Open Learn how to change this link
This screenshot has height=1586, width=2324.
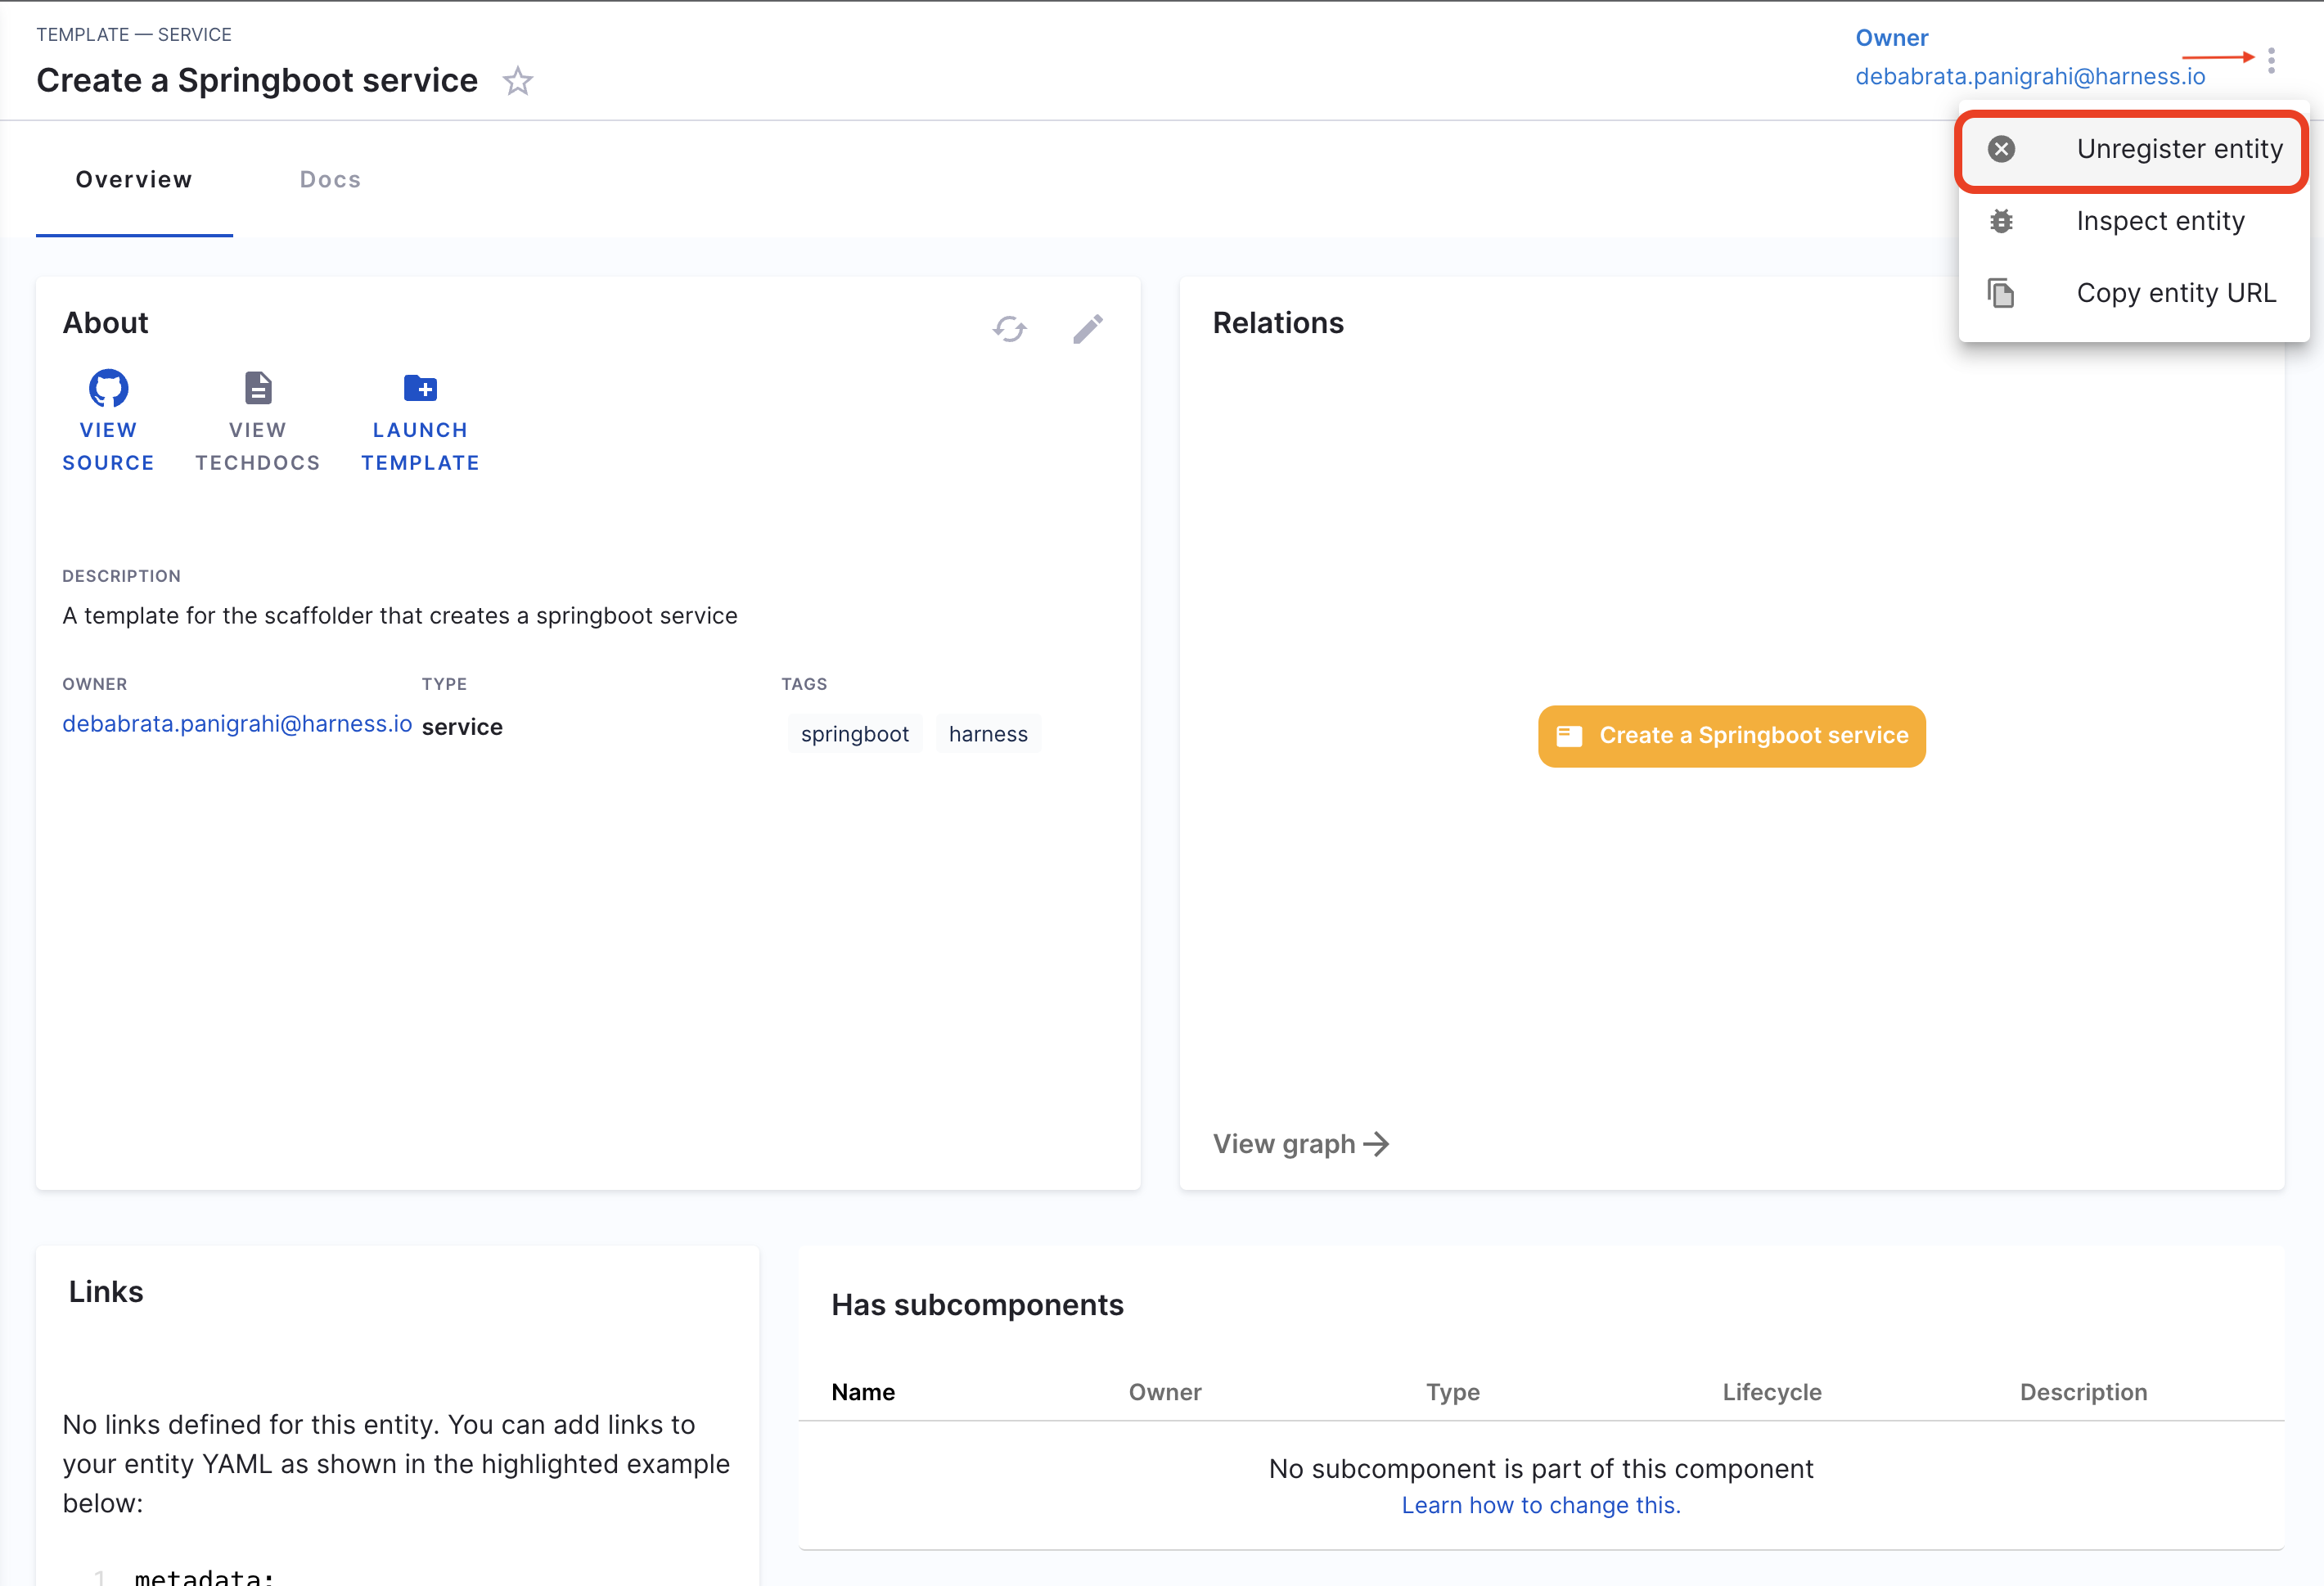[x=1540, y=1505]
